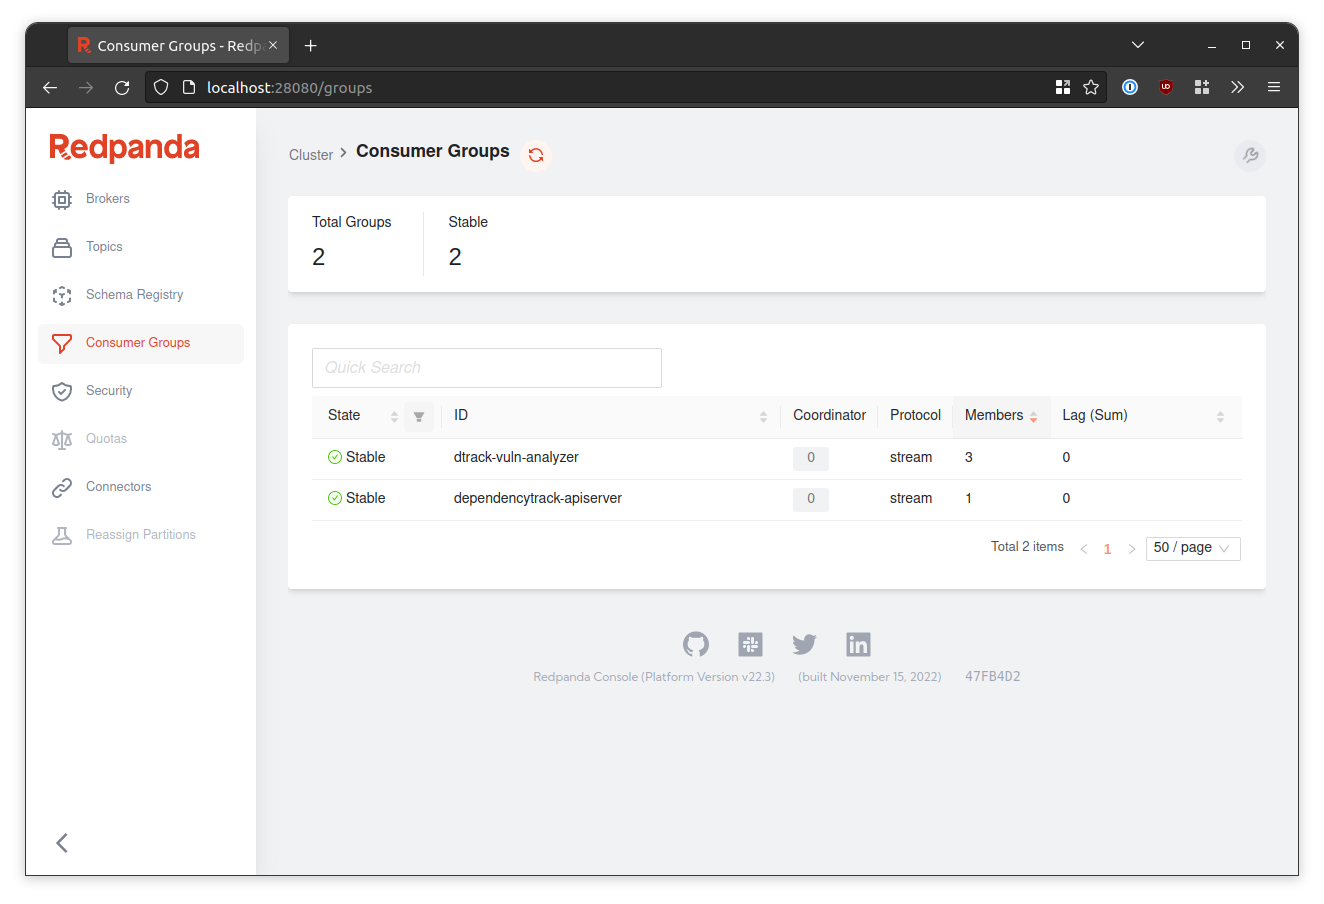Viewport: 1324px width, 904px height.
Task: Open the Slack footer link
Action: tap(750, 644)
